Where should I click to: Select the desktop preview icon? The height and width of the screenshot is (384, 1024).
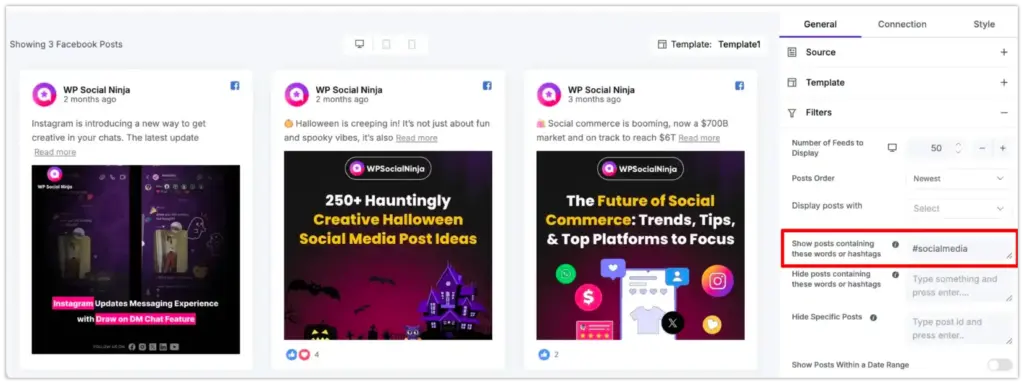tap(359, 44)
